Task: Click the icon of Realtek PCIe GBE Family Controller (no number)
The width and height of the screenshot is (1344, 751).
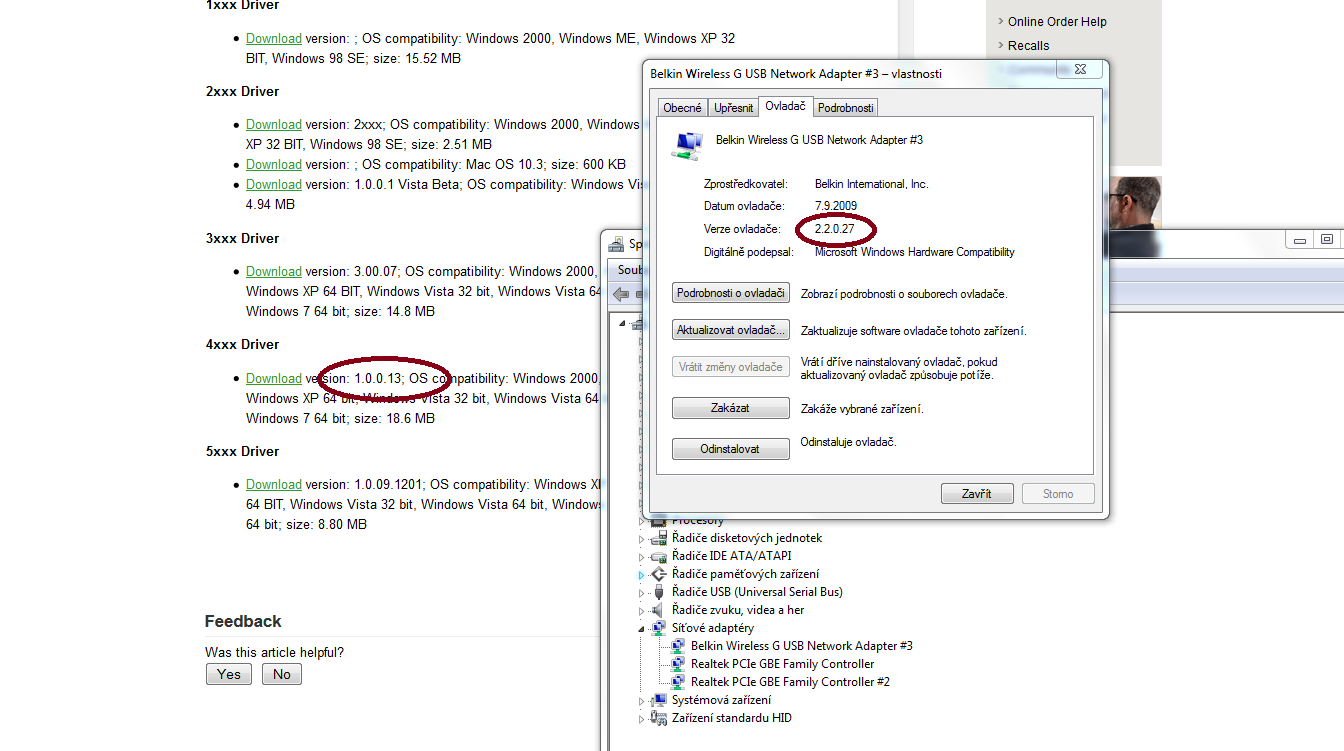Action: (x=679, y=664)
